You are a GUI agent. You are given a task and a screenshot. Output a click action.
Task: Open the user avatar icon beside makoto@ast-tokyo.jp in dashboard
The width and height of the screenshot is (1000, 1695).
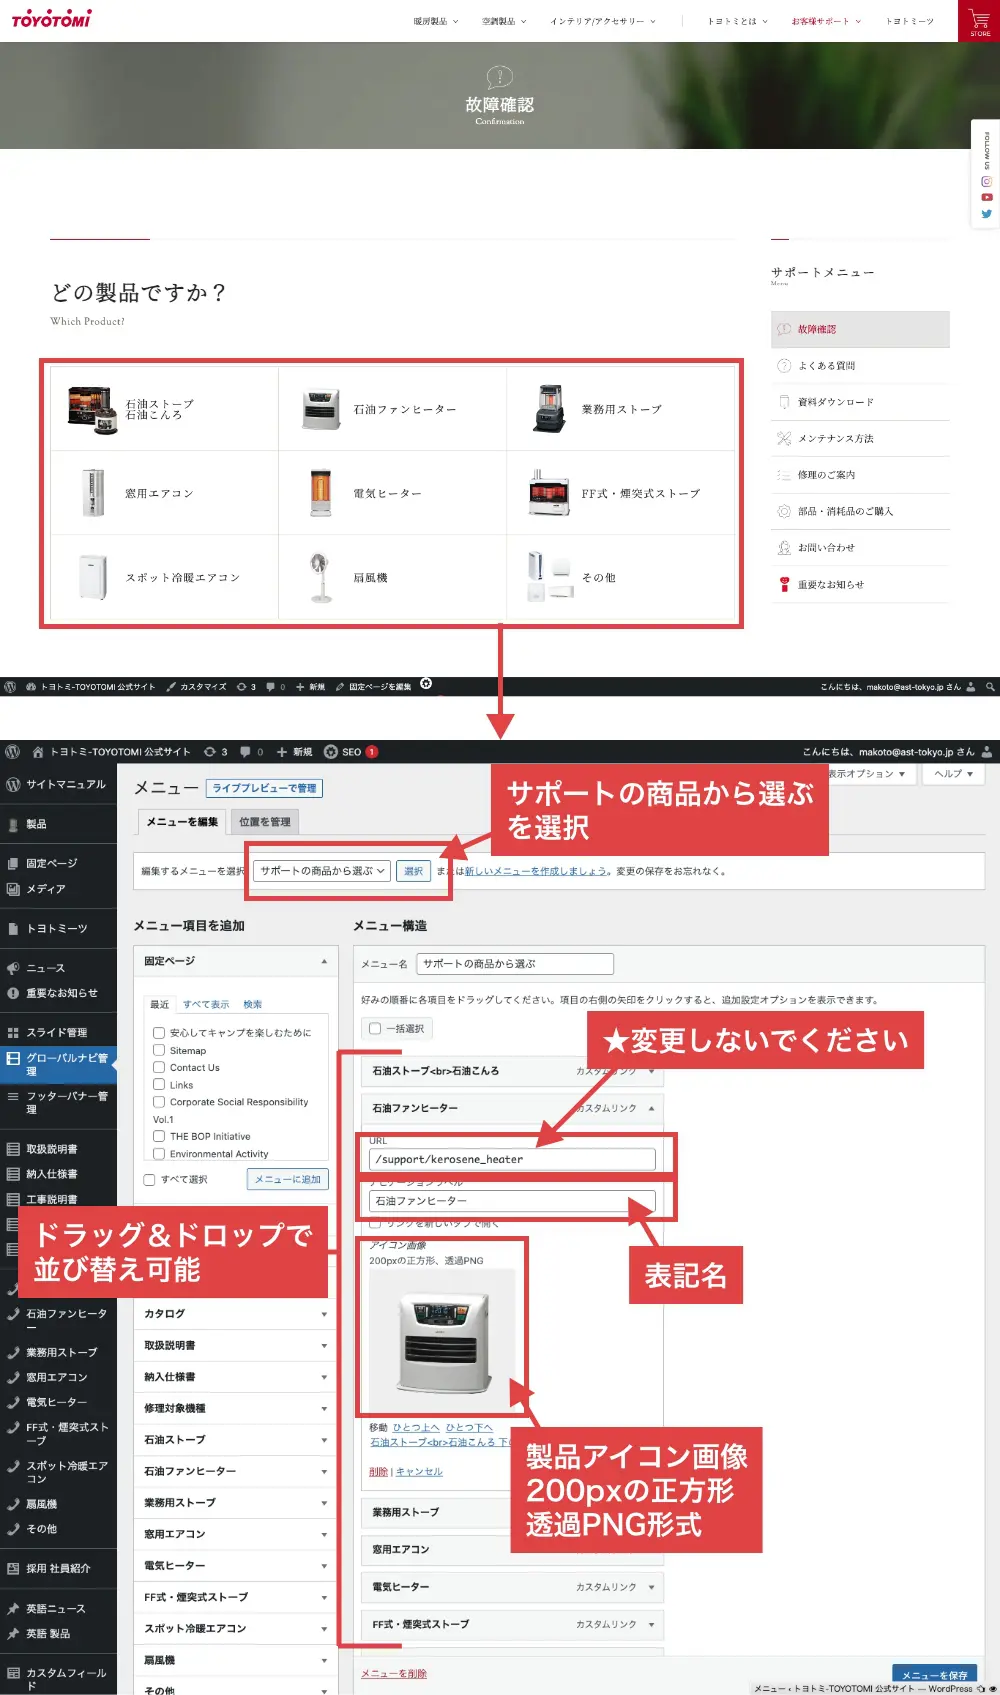[987, 752]
